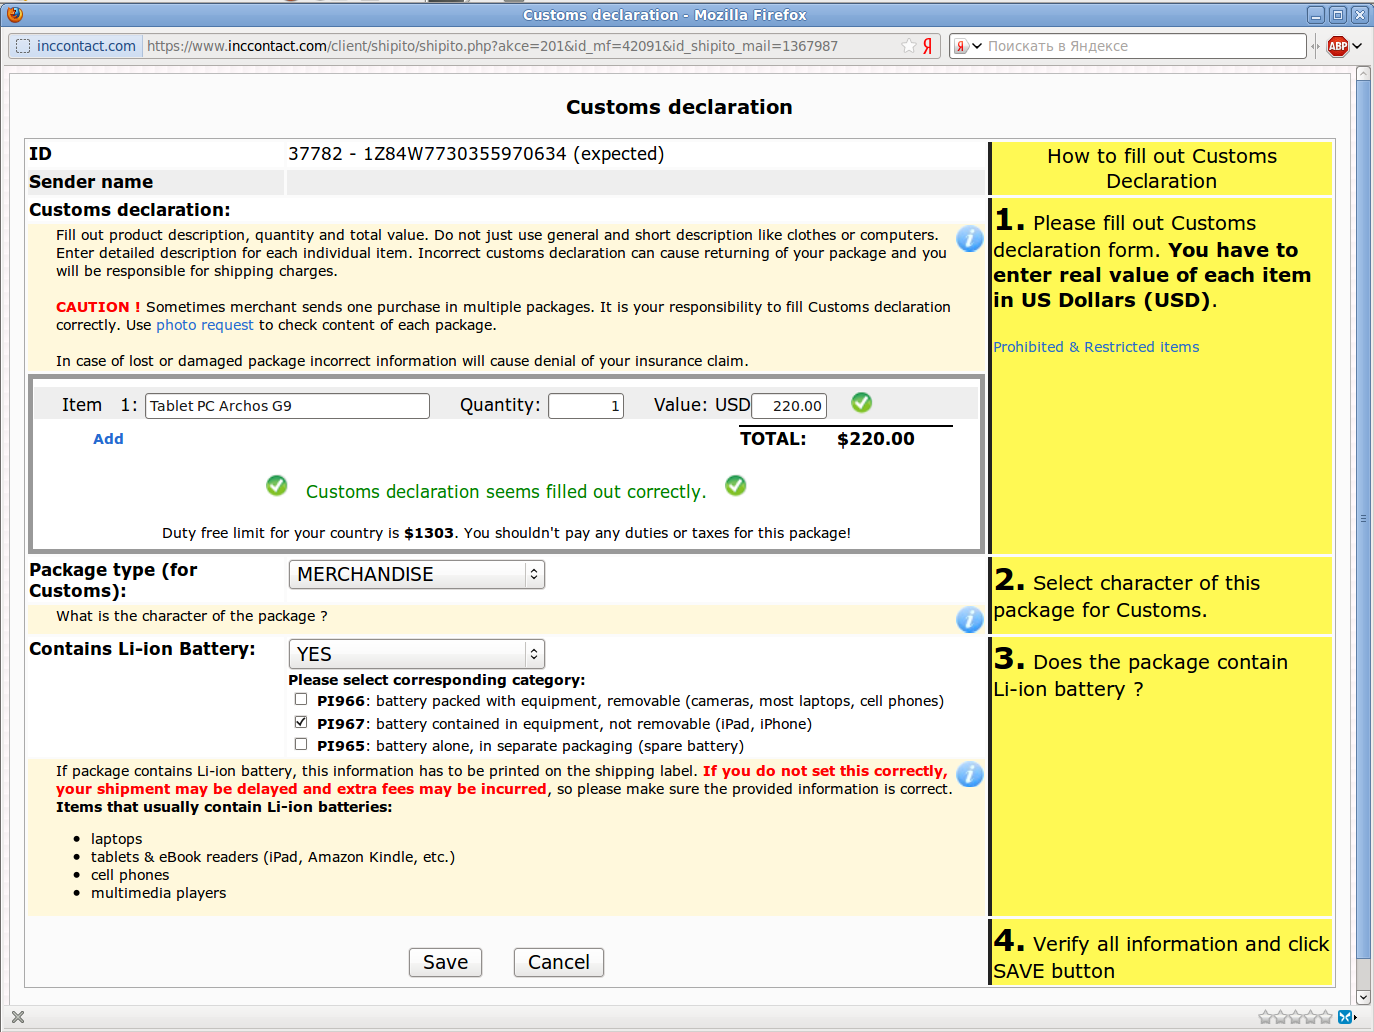The height and width of the screenshot is (1032, 1374).
Task: Click the vertical page scrollbar
Action: coord(1363,518)
